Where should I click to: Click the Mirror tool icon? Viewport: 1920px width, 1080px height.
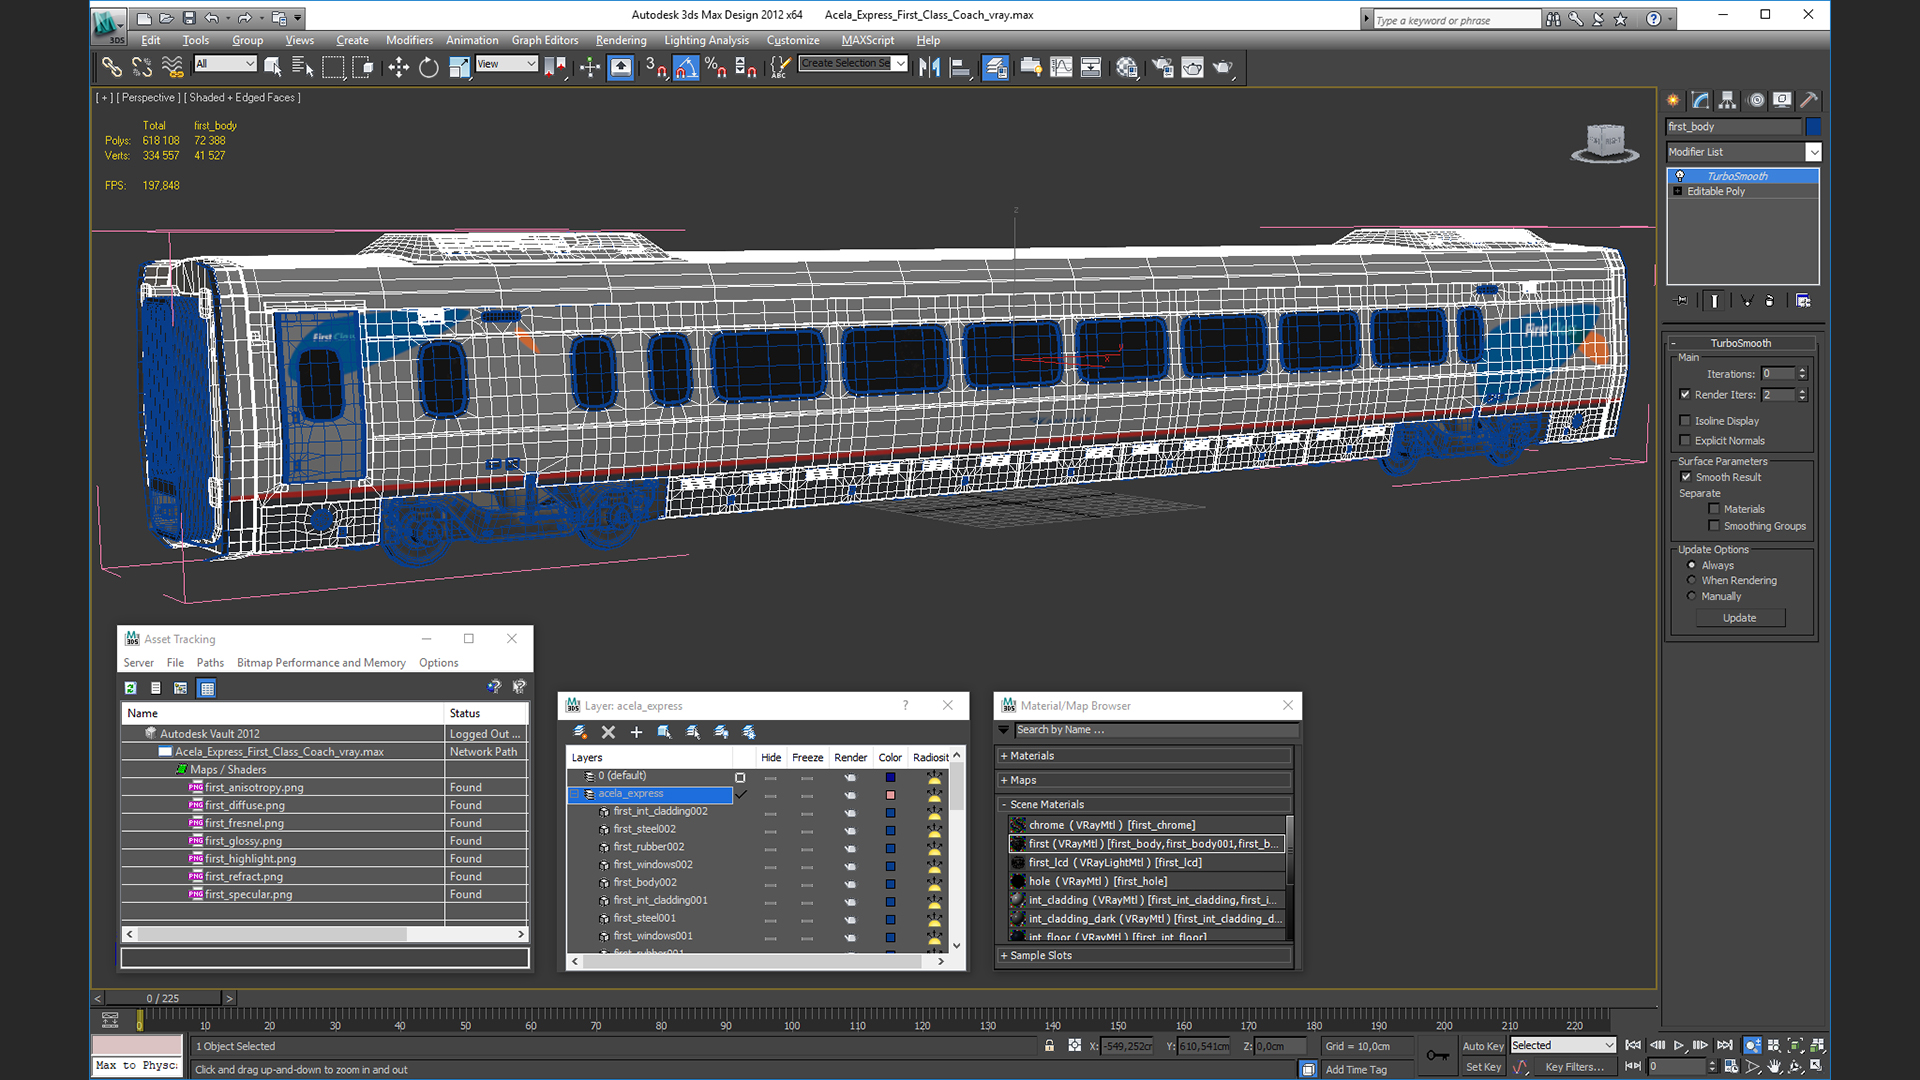(929, 67)
